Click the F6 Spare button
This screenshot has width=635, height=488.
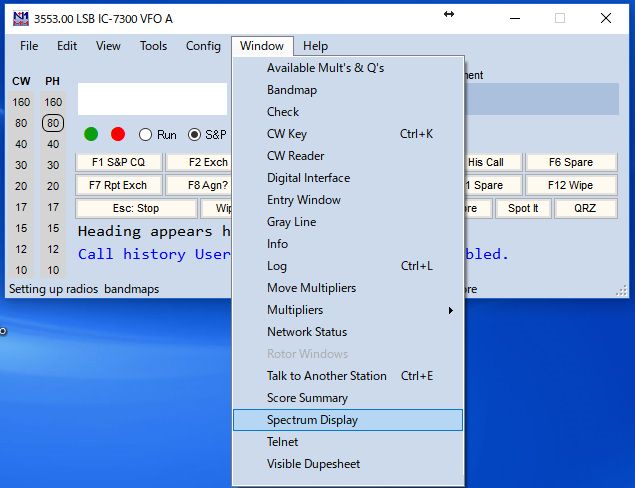pos(571,162)
